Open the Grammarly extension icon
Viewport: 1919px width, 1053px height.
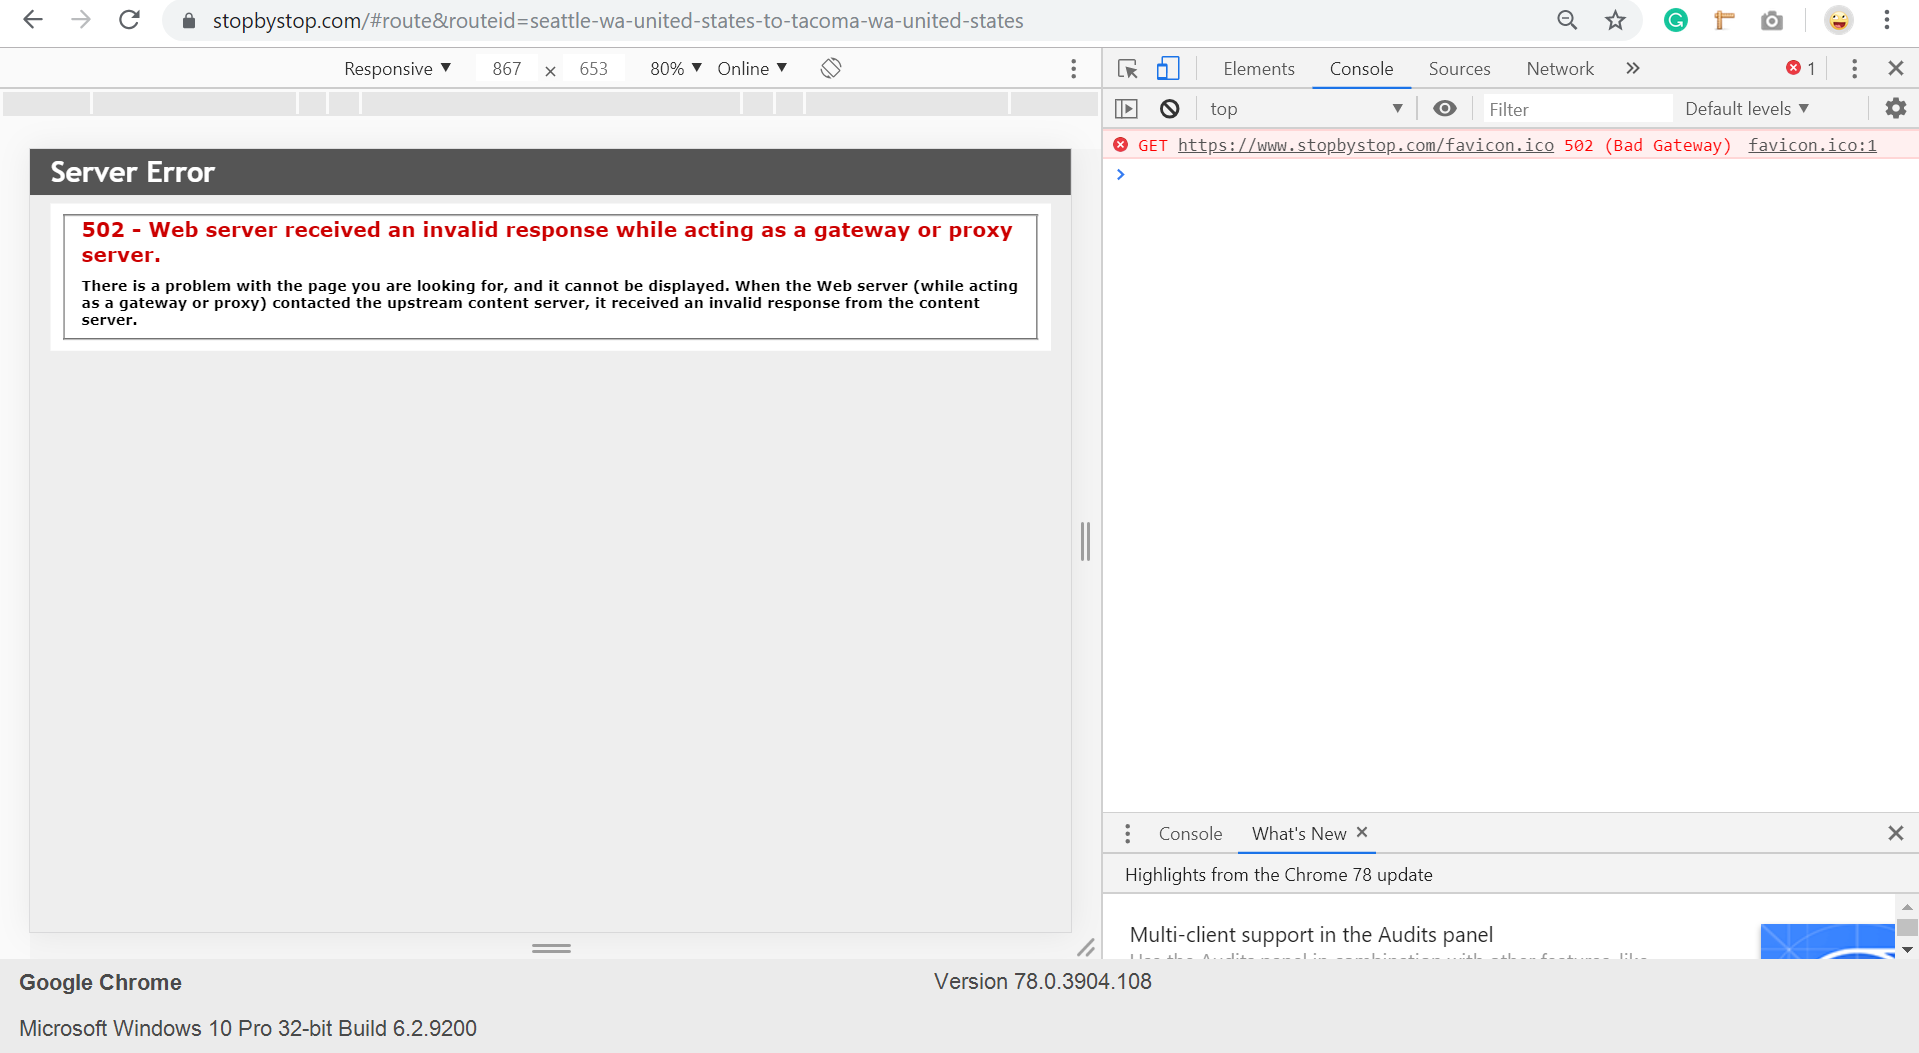point(1676,20)
